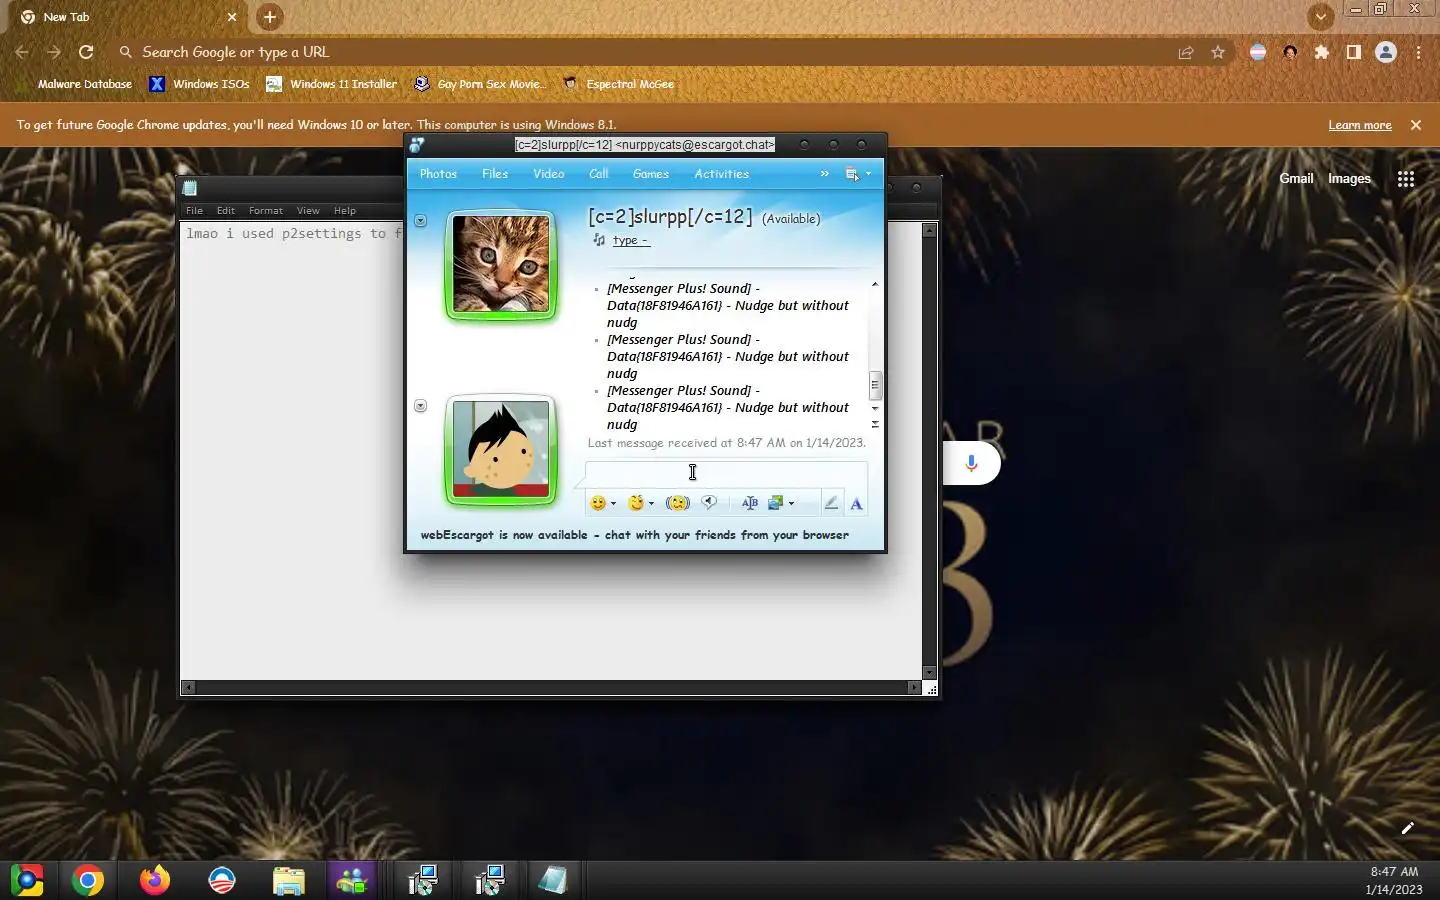Click the Notepad title bar icon

pos(190,188)
